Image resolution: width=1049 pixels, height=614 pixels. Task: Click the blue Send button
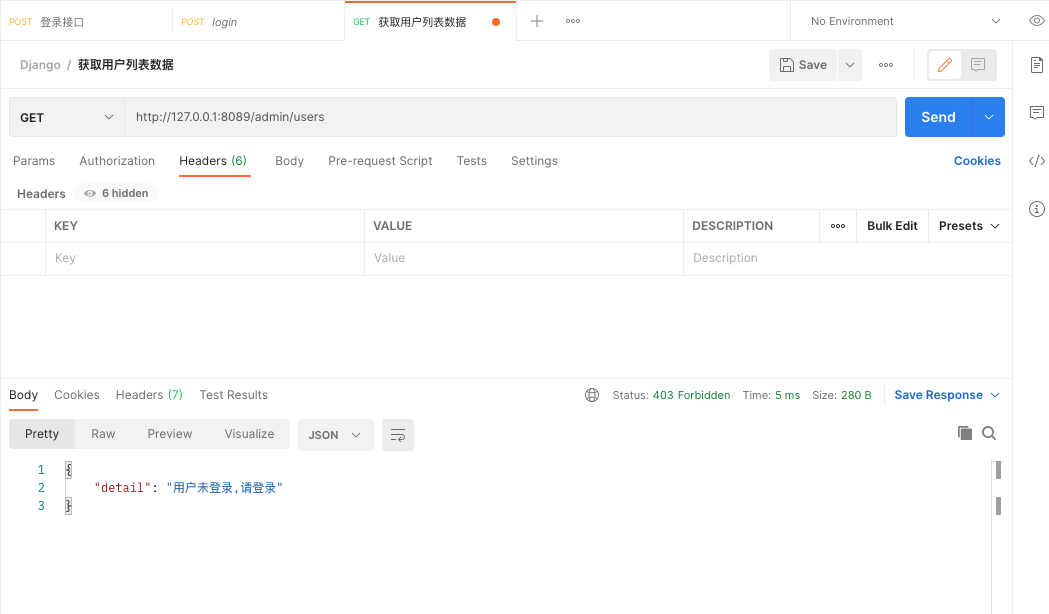(x=939, y=117)
